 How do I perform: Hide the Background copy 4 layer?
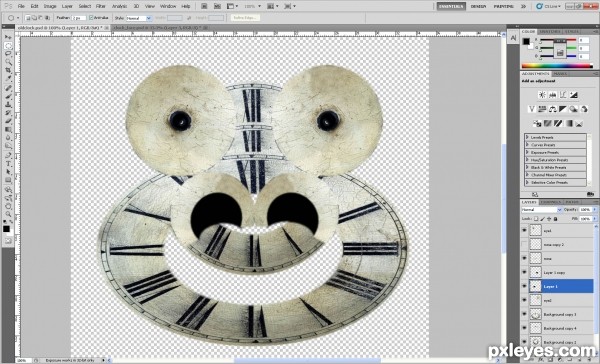pos(524,328)
